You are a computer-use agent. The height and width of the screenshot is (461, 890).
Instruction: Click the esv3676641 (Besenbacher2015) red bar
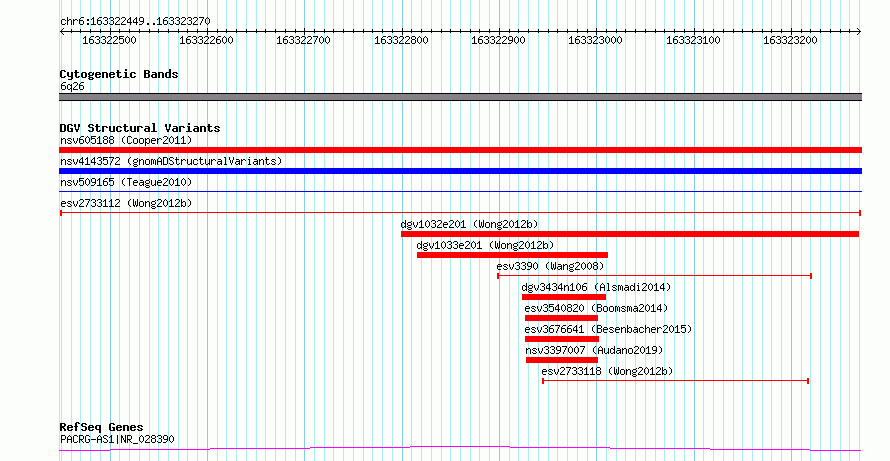pyautogui.click(x=562, y=339)
